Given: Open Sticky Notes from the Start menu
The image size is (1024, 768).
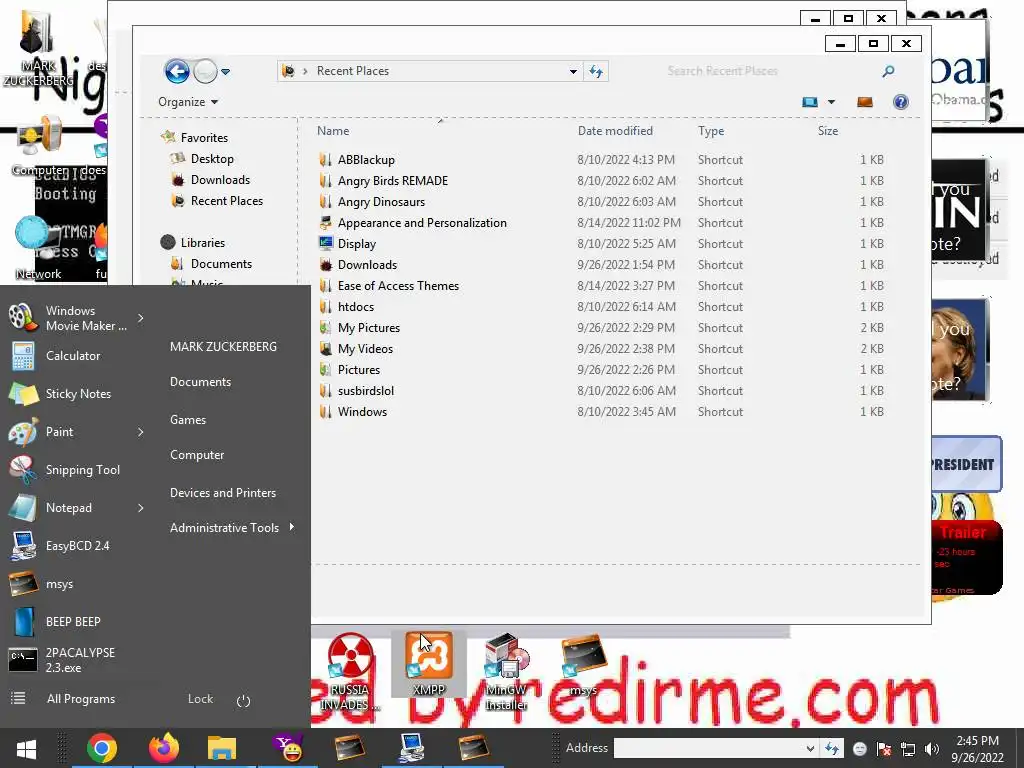Looking at the screenshot, I should (x=78, y=394).
